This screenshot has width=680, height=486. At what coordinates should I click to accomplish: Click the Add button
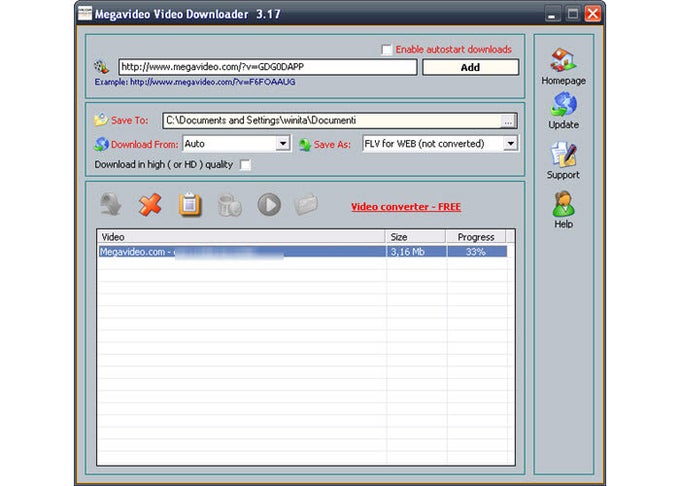pos(470,67)
